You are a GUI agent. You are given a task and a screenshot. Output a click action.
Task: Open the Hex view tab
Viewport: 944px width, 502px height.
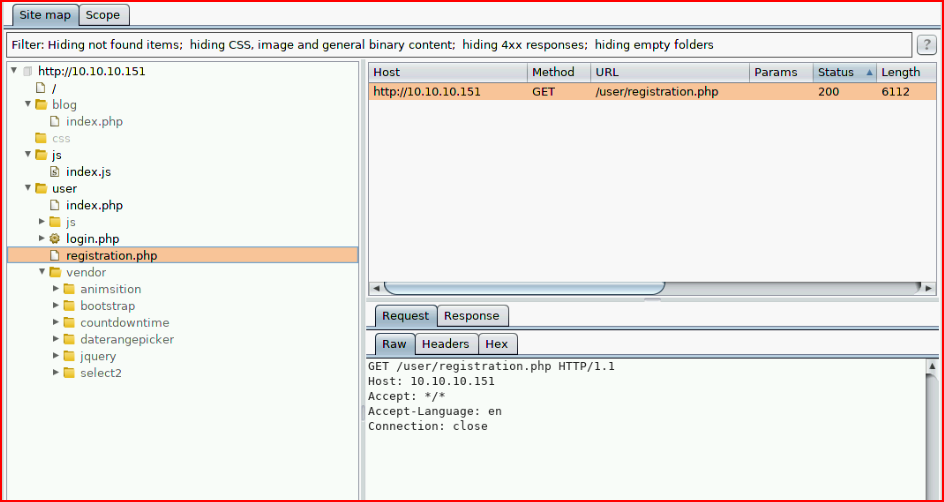pyautogui.click(x=497, y=344)
